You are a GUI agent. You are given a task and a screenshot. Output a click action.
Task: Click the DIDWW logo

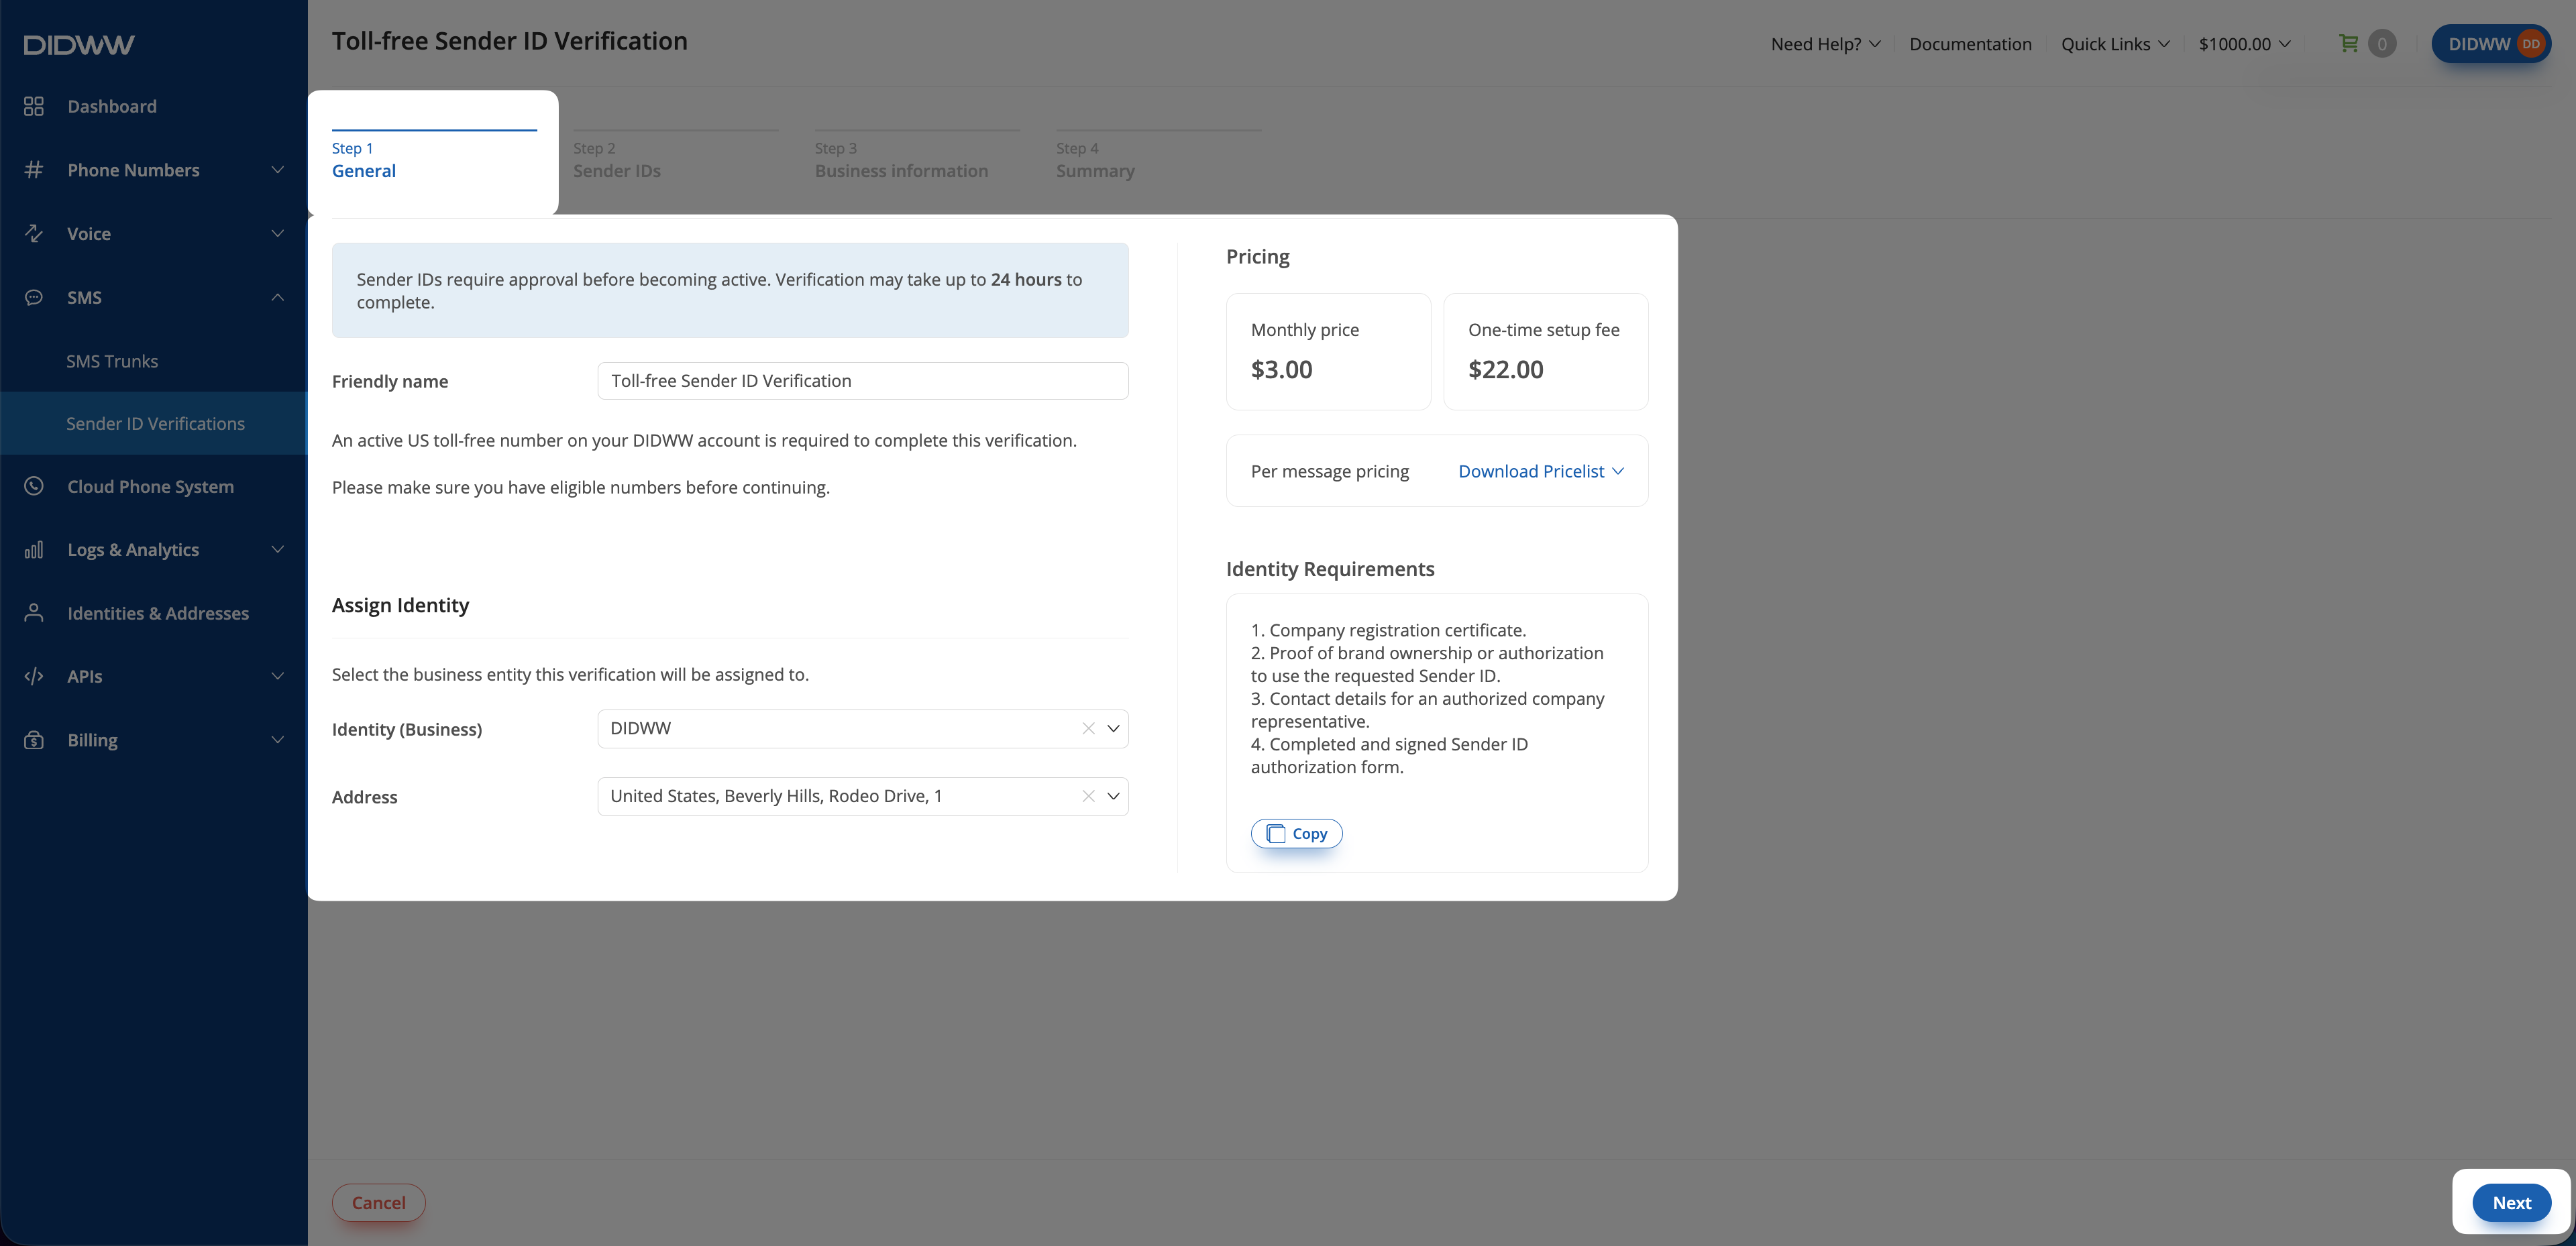pyautogui.click(x=79, y=45)
